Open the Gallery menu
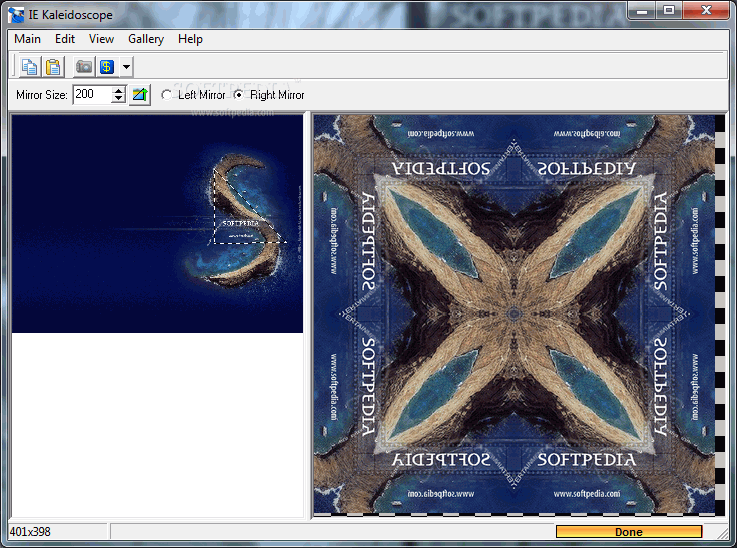The image size is (737, 548). click(x=146, y=39)
